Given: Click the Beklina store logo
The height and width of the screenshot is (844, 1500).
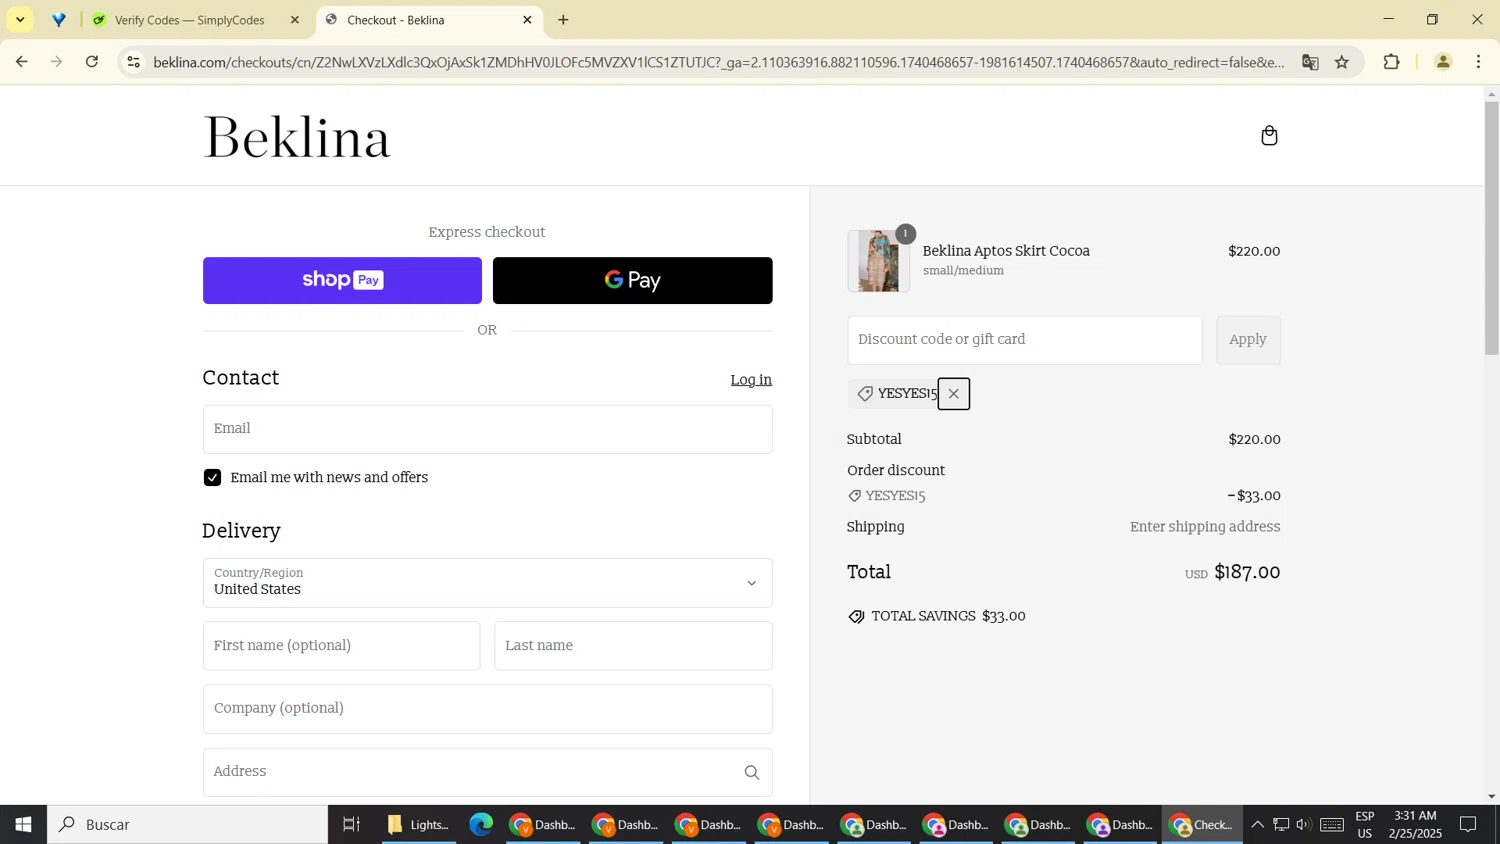Looking at the screenshot, I should 297,138.
